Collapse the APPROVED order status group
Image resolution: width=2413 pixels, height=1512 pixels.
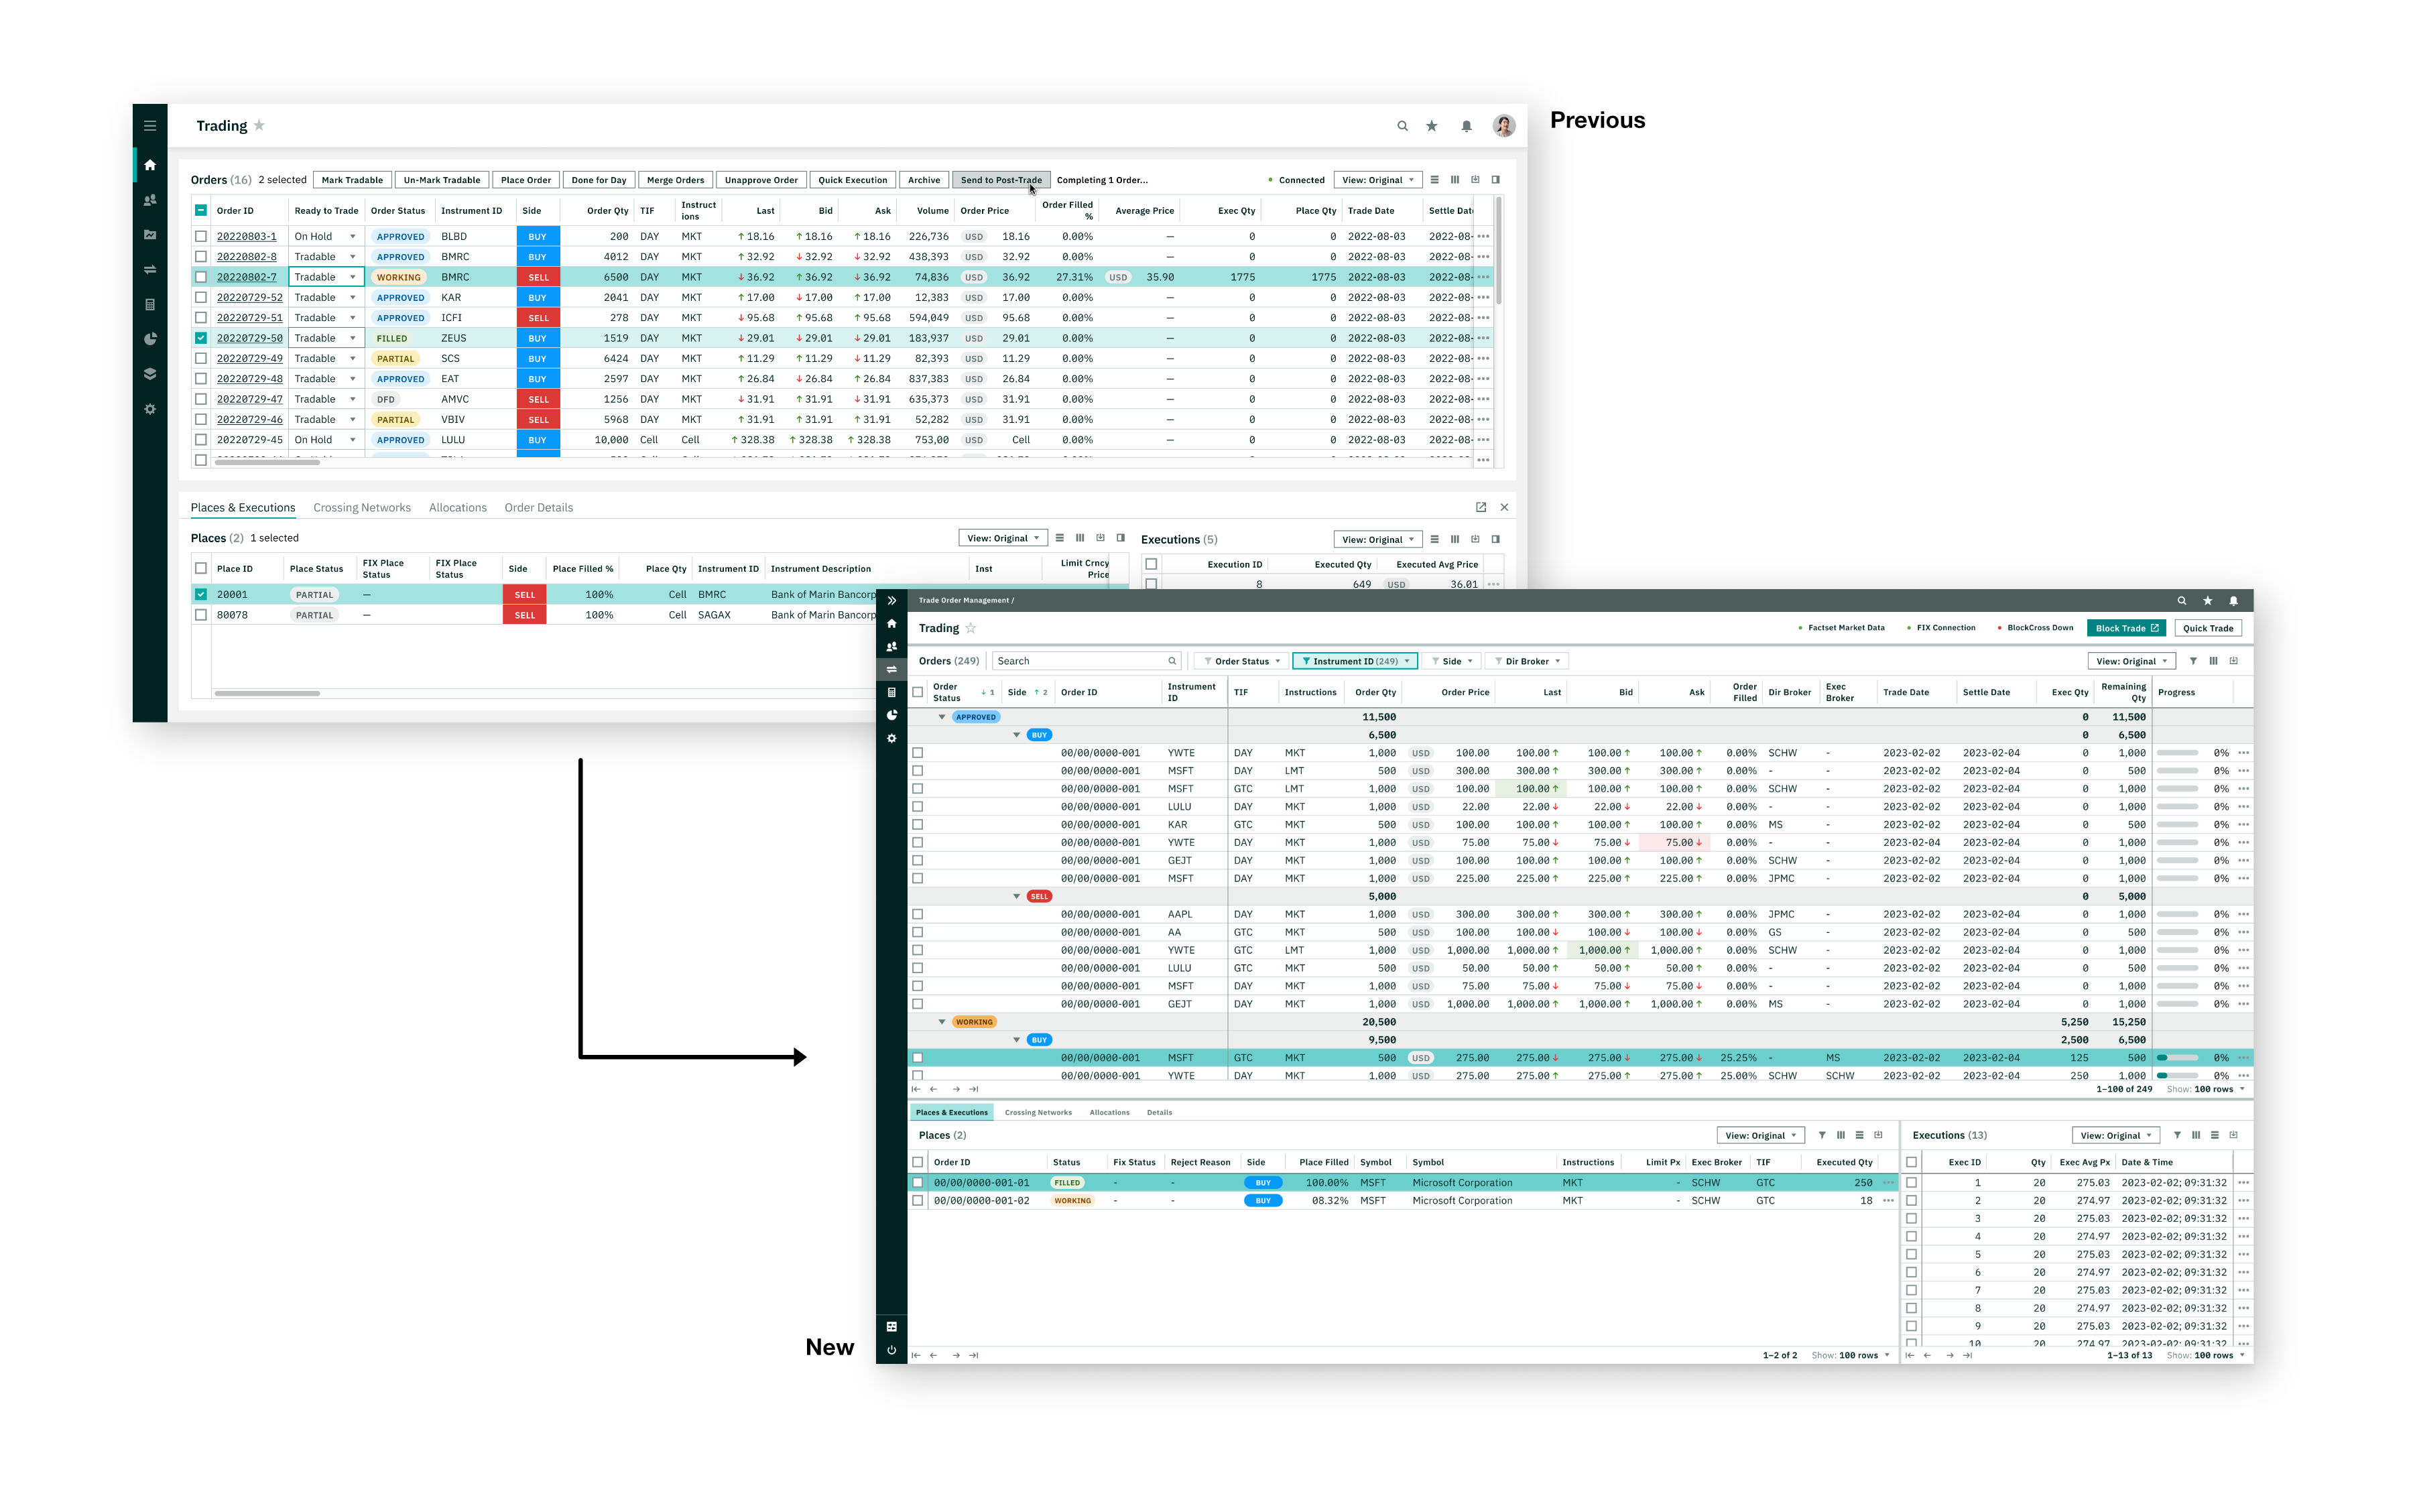pyautogui.click(x=941, y=717)
